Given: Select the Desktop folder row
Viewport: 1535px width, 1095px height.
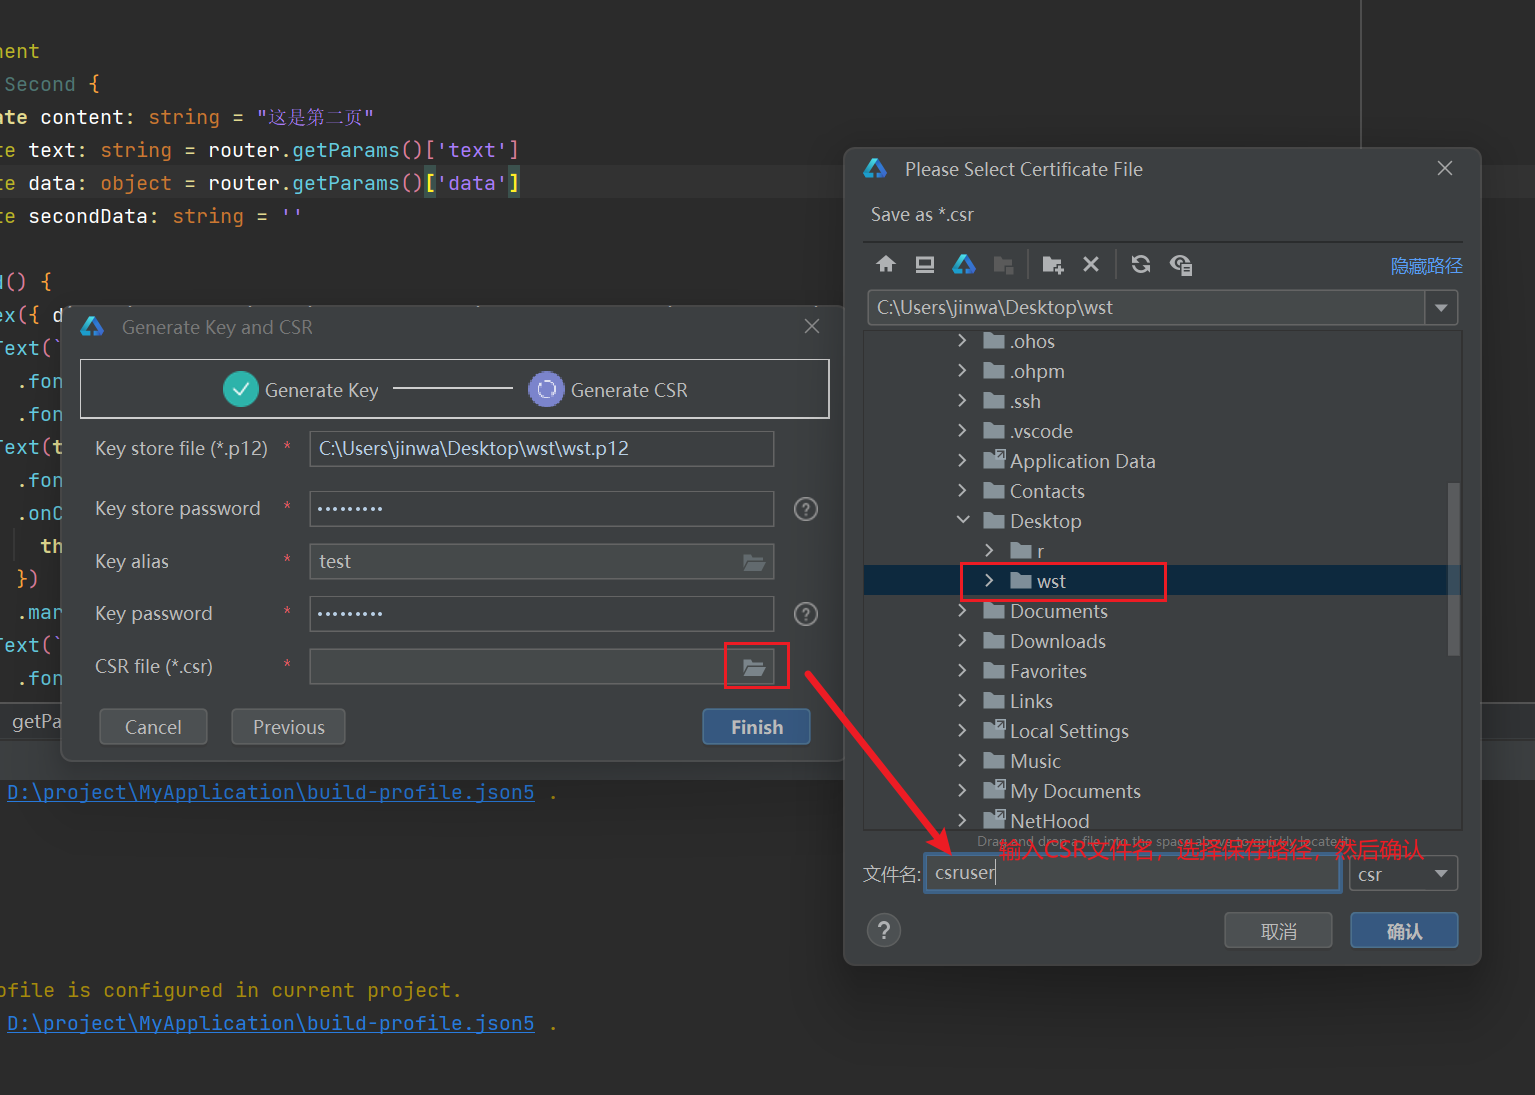Looking at the screenshot, I should 1162,521.
